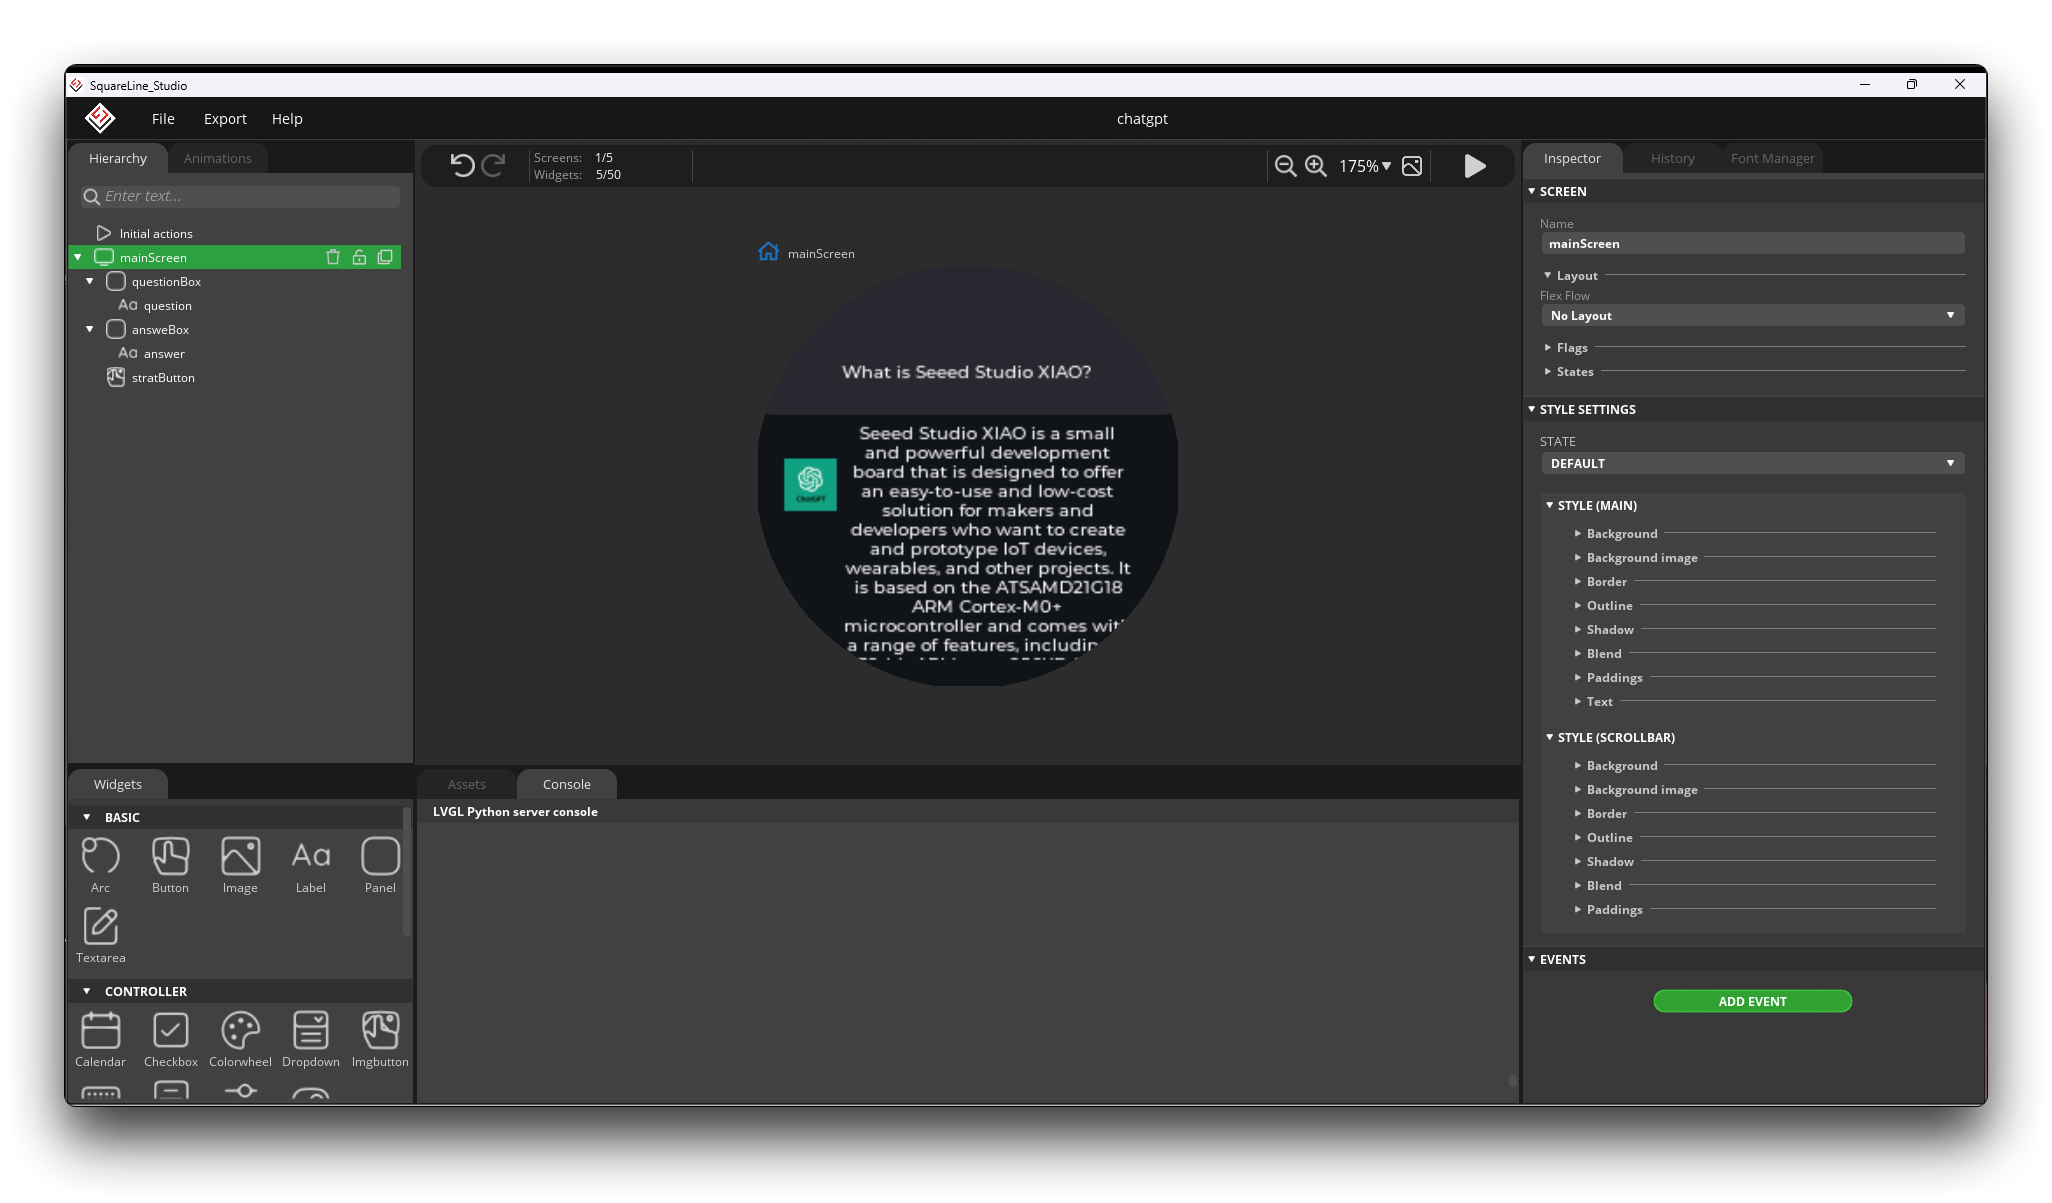Screen dimensions: 2052x1203
Task: Select the answer label item
Action: (x=164, y=353)
